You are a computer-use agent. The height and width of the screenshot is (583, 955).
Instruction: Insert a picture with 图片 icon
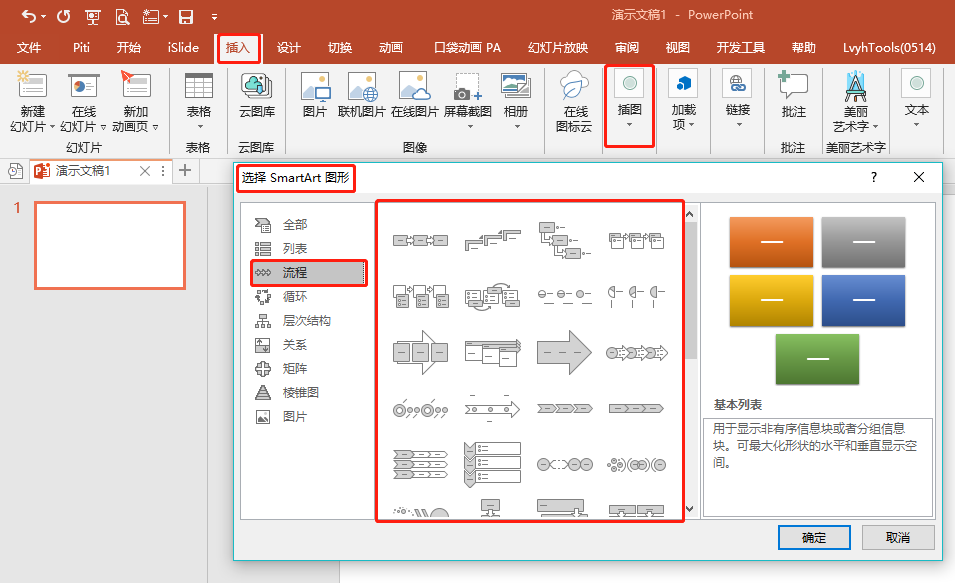(x=315, y=87)
